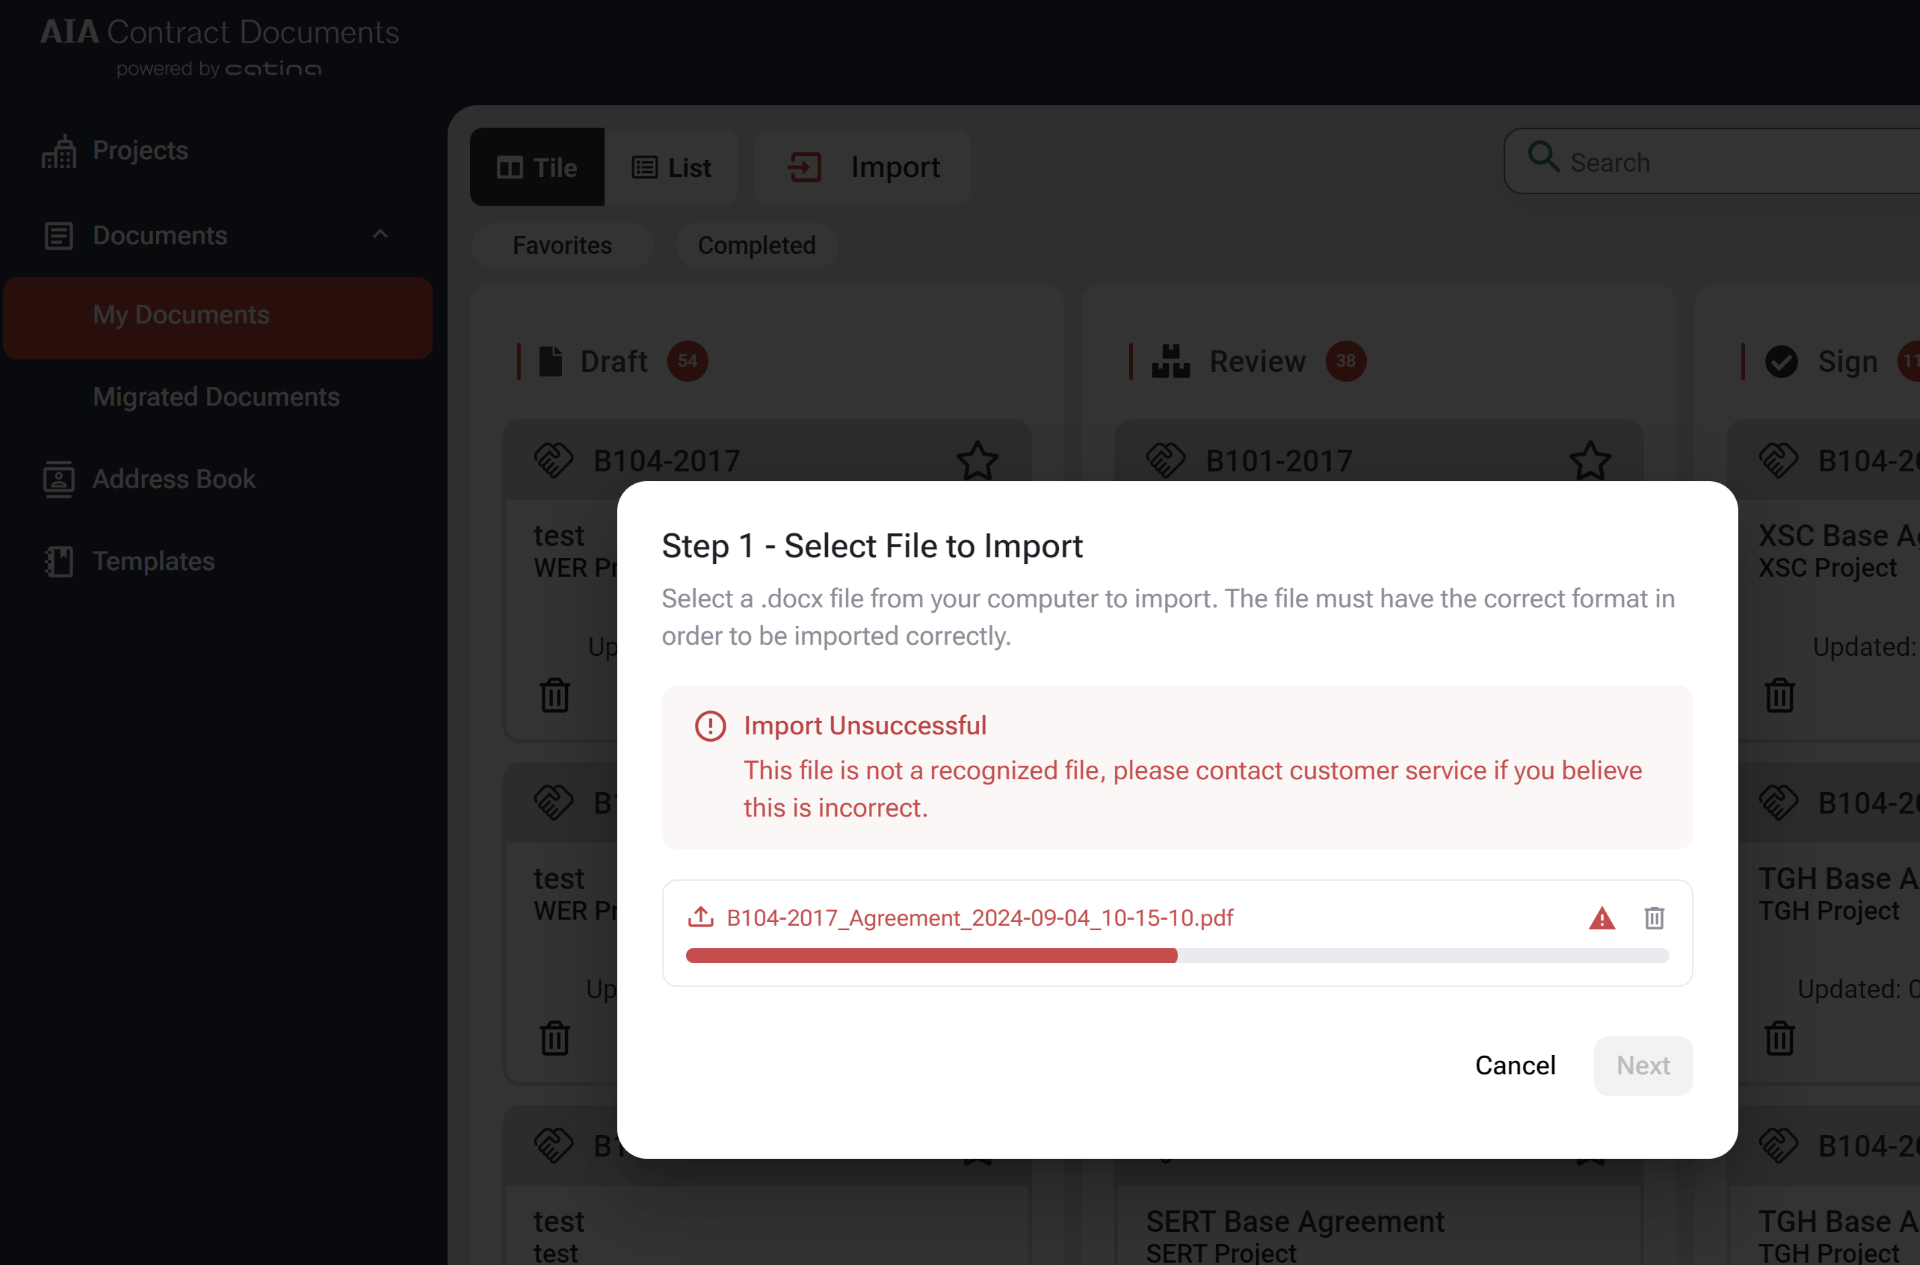Click the SERT Base Agreement card title
This screenshot has width=1920, height=1265.
click(1295, 1221)
